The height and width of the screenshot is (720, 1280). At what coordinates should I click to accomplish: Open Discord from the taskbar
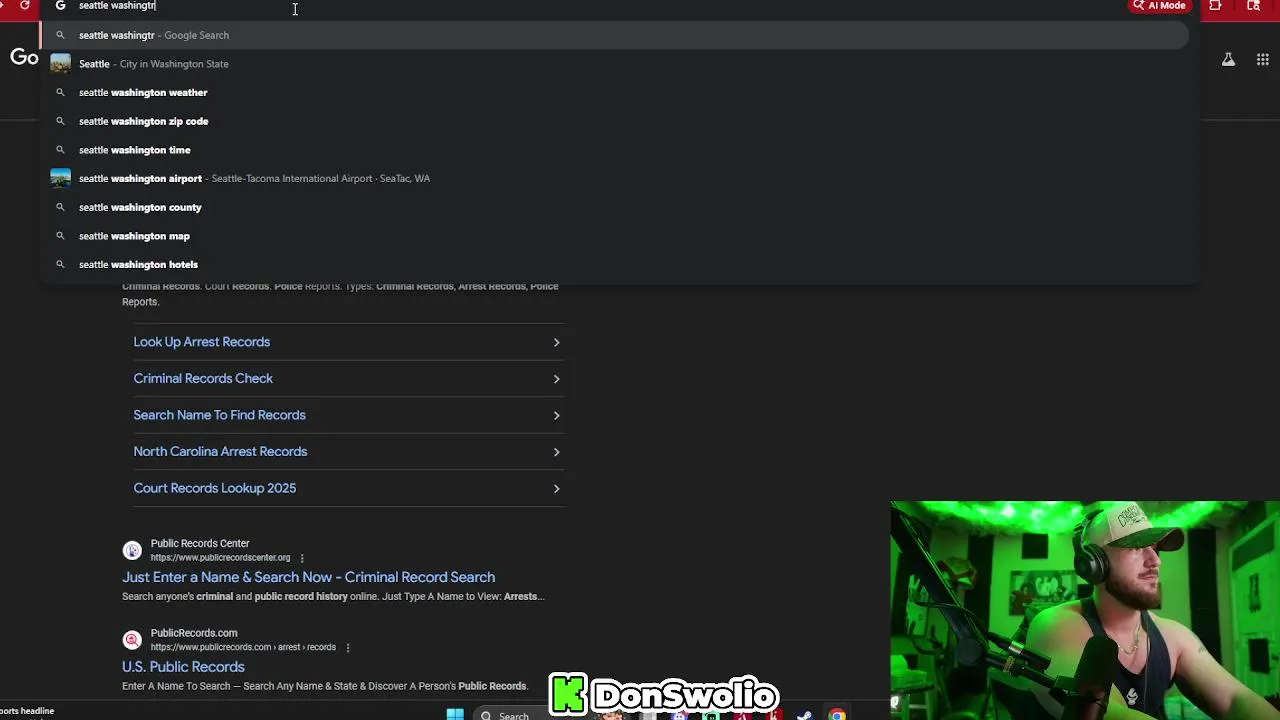coord(679,716)
